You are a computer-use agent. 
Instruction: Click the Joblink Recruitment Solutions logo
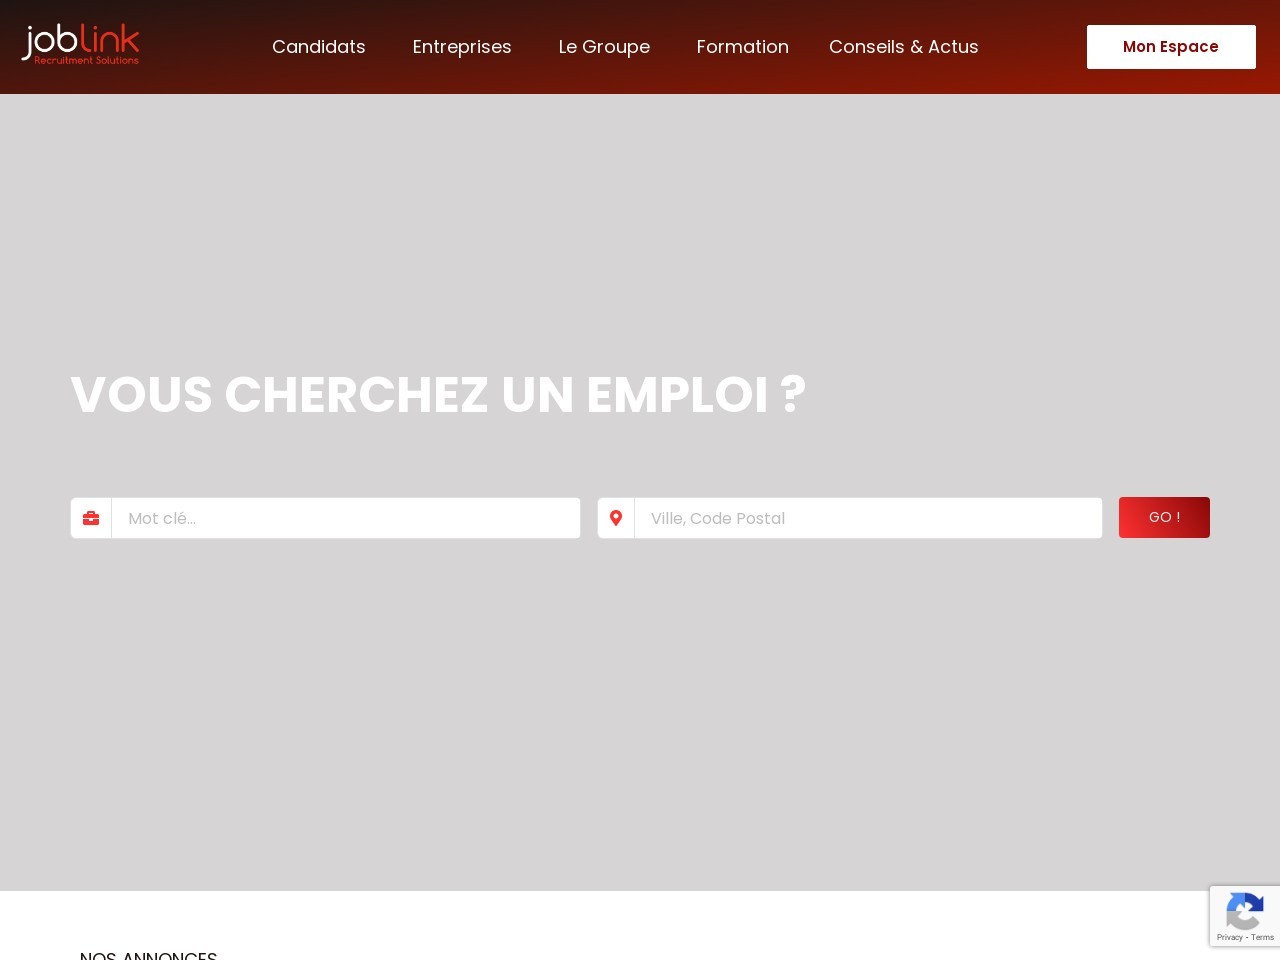[x=80, y=45]
